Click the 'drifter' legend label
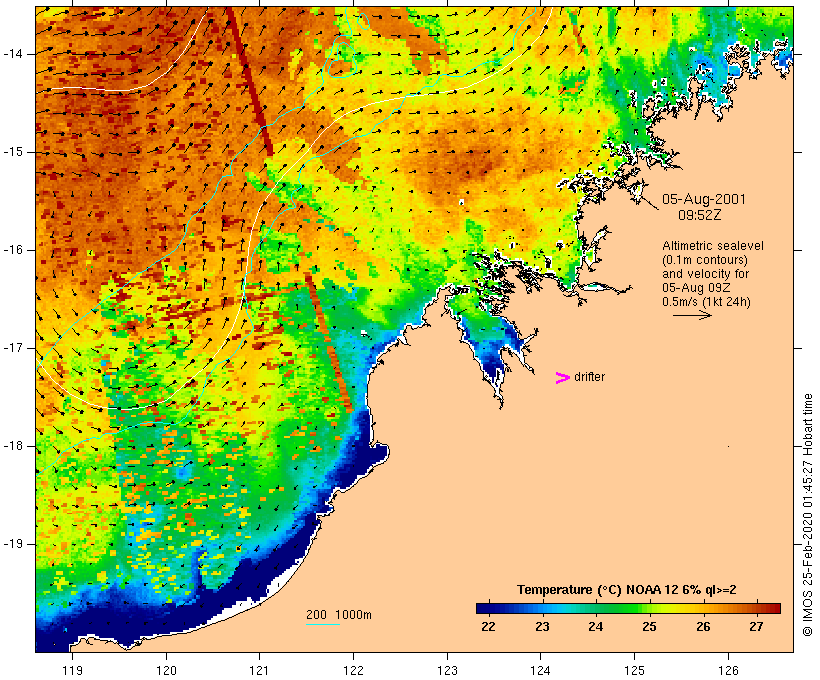Screen dimensions: 820x680 click(x=589, y=377)
